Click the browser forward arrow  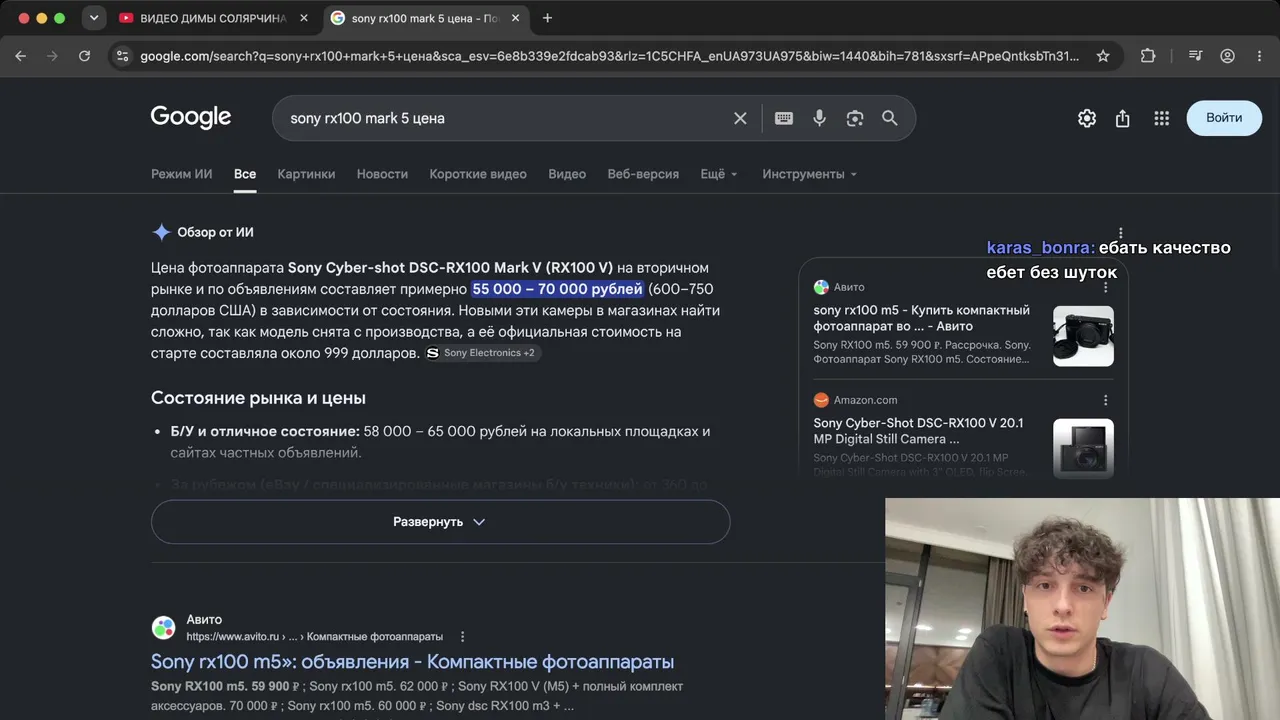[x=52, y=56]
